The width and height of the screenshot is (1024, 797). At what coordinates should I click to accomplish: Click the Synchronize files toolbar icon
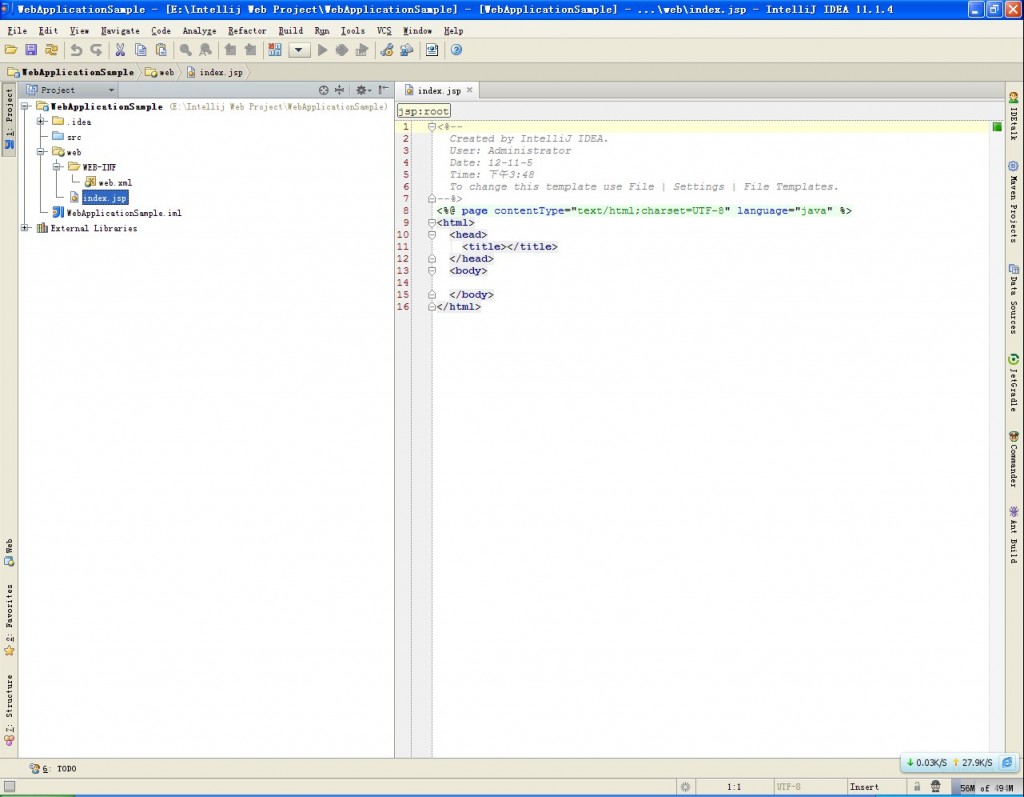coord(51,50)
